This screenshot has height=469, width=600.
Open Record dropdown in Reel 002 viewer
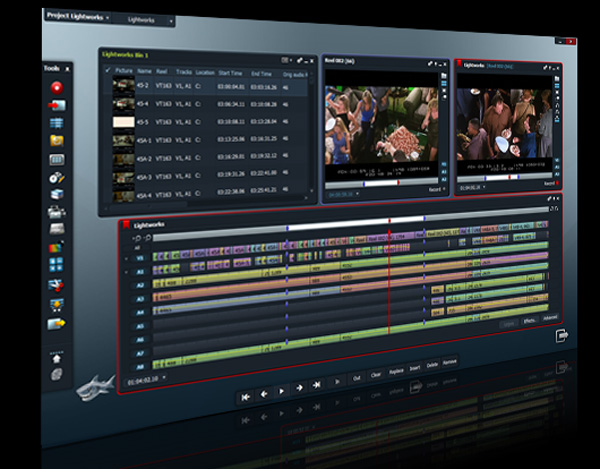point(437,189)
